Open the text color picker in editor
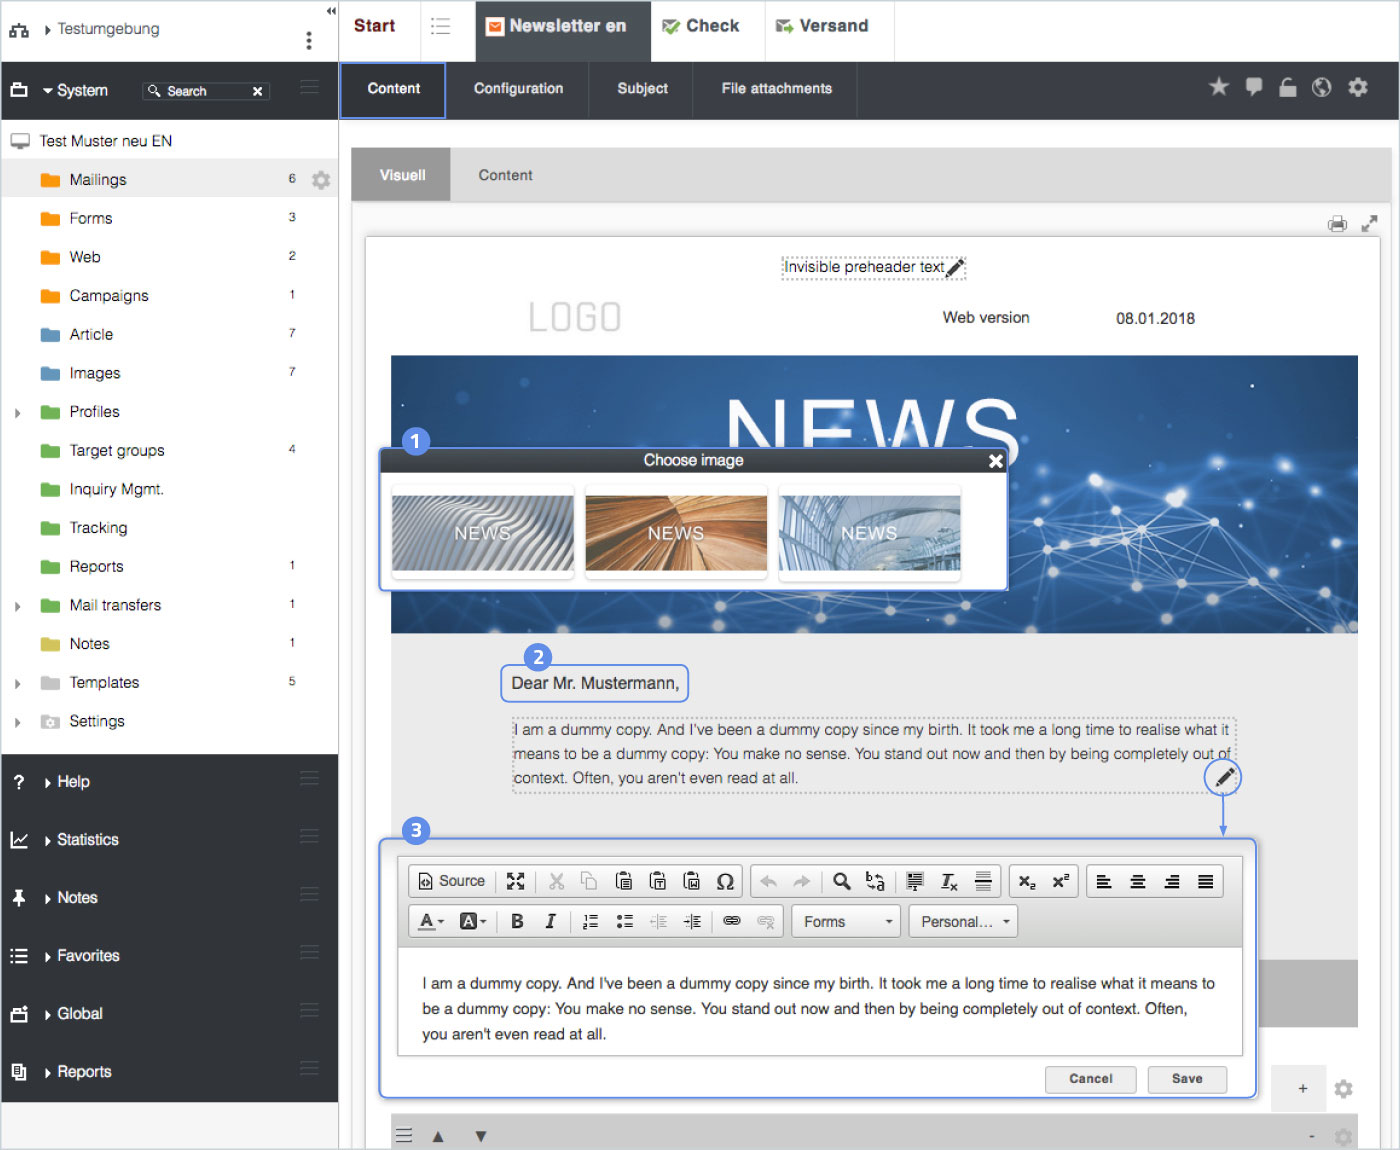The height and width of the screenshot is (1150, 1400). (x=430, y=921)
